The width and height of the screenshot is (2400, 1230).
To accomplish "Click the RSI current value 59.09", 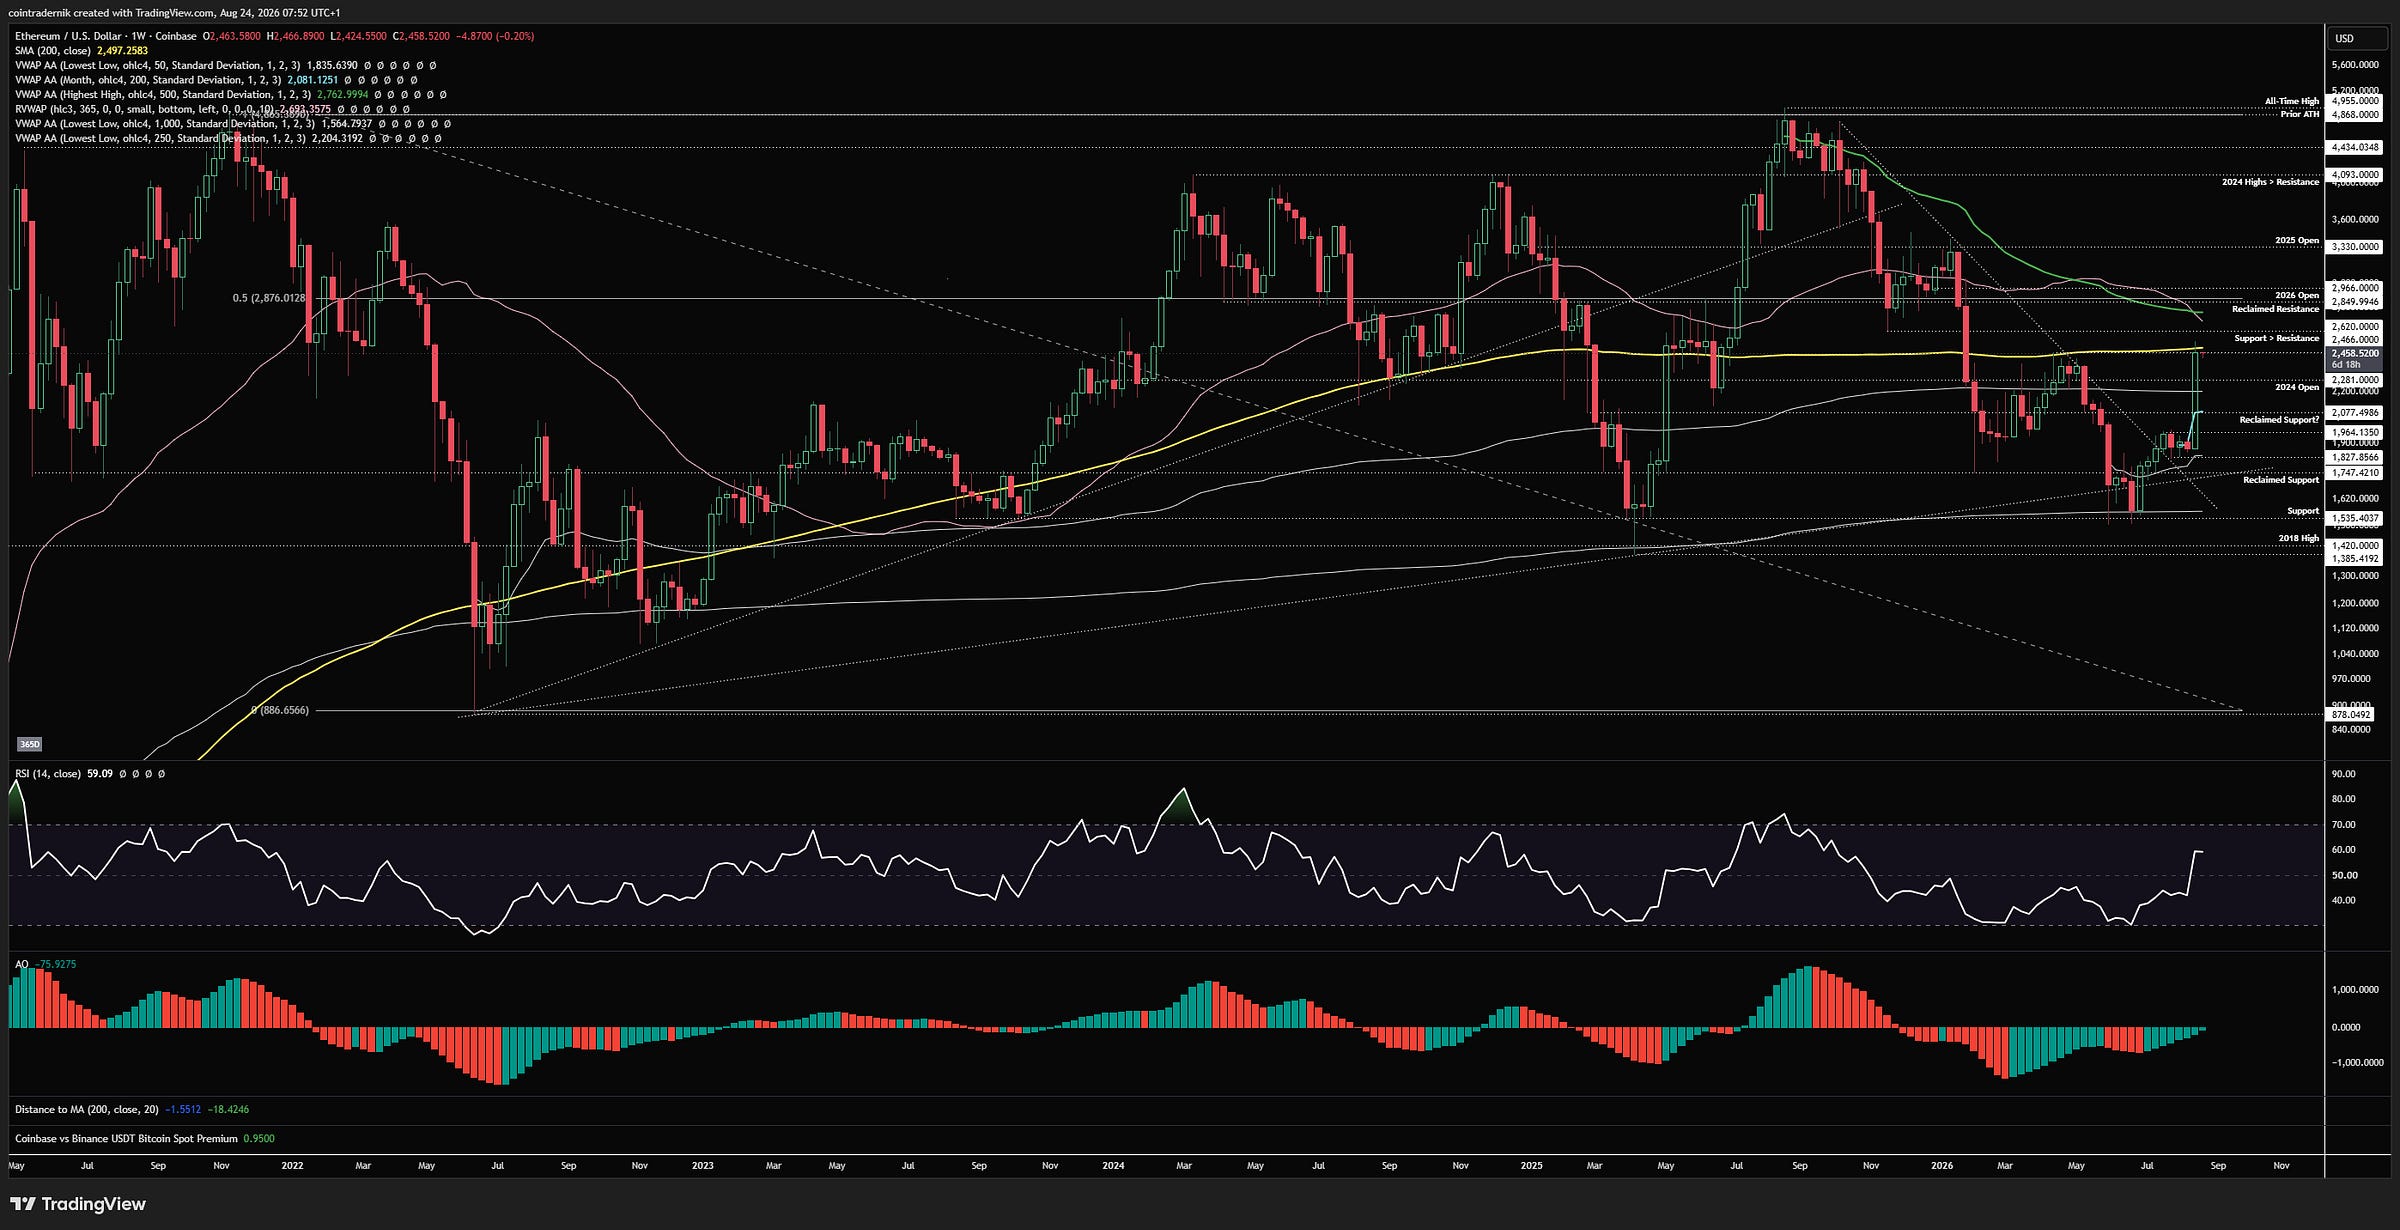I will (100, 774).
